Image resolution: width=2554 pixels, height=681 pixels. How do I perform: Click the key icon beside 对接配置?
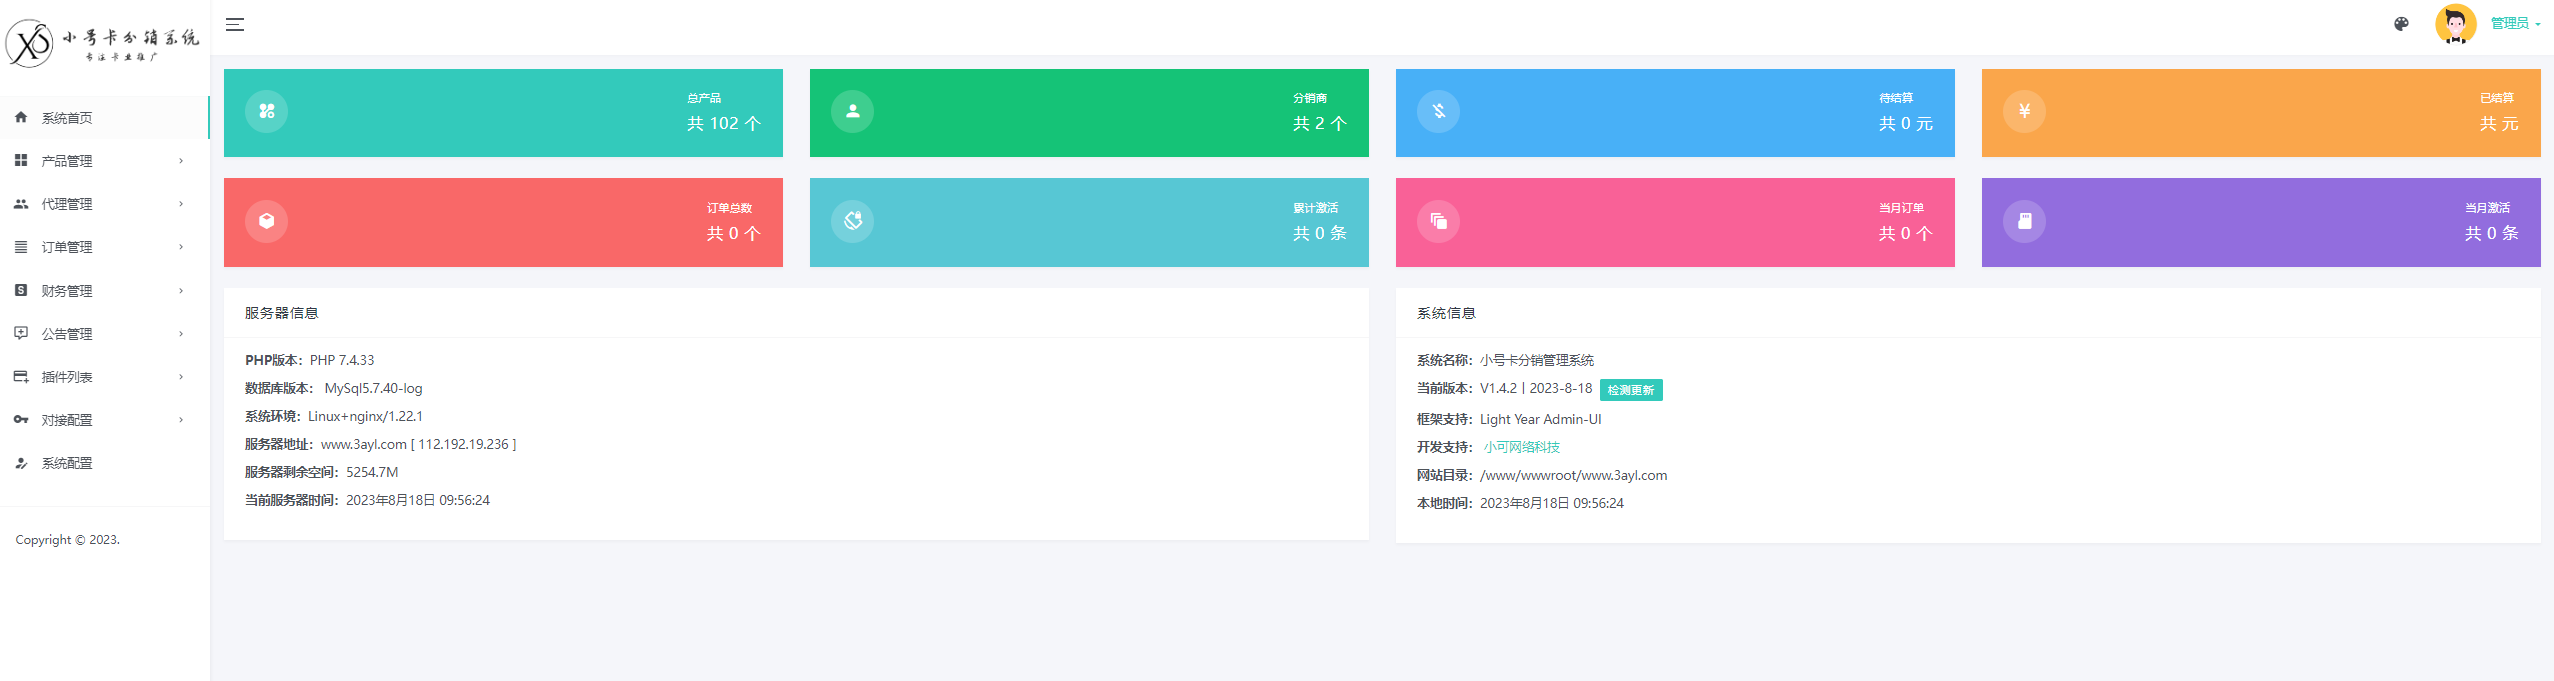pos(21,419)
